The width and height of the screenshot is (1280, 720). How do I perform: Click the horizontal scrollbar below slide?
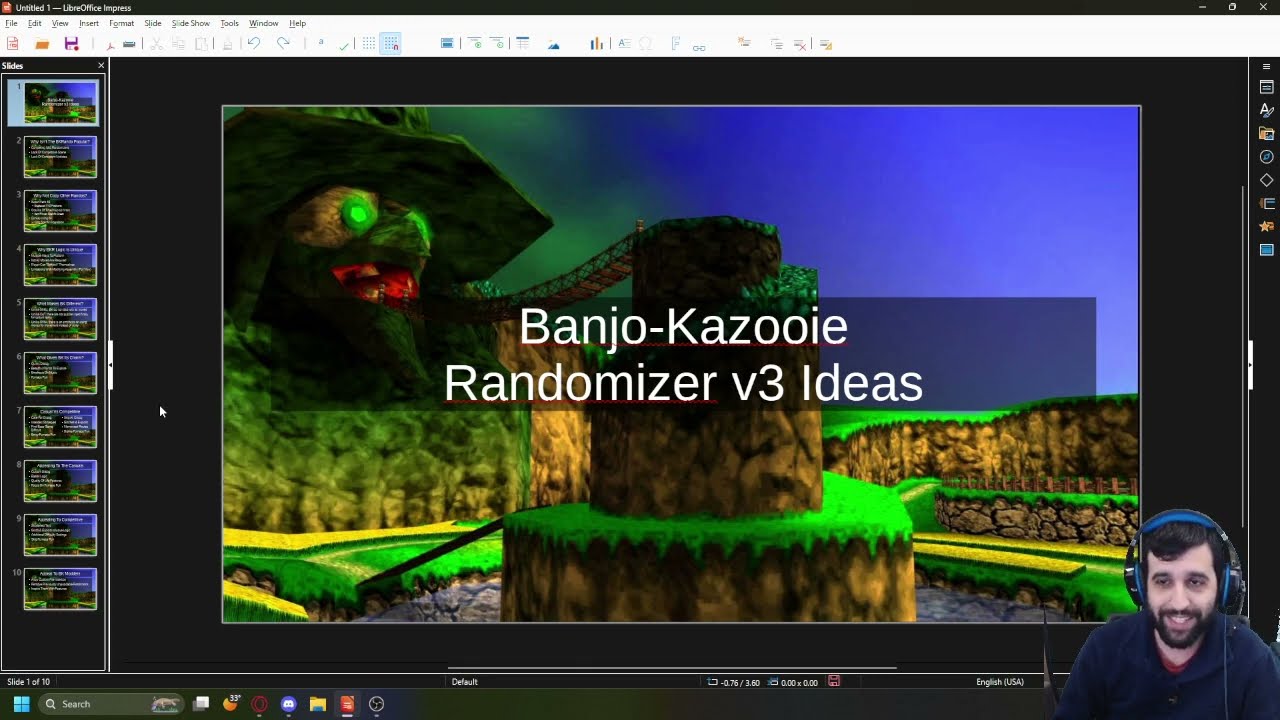(672, 667)
